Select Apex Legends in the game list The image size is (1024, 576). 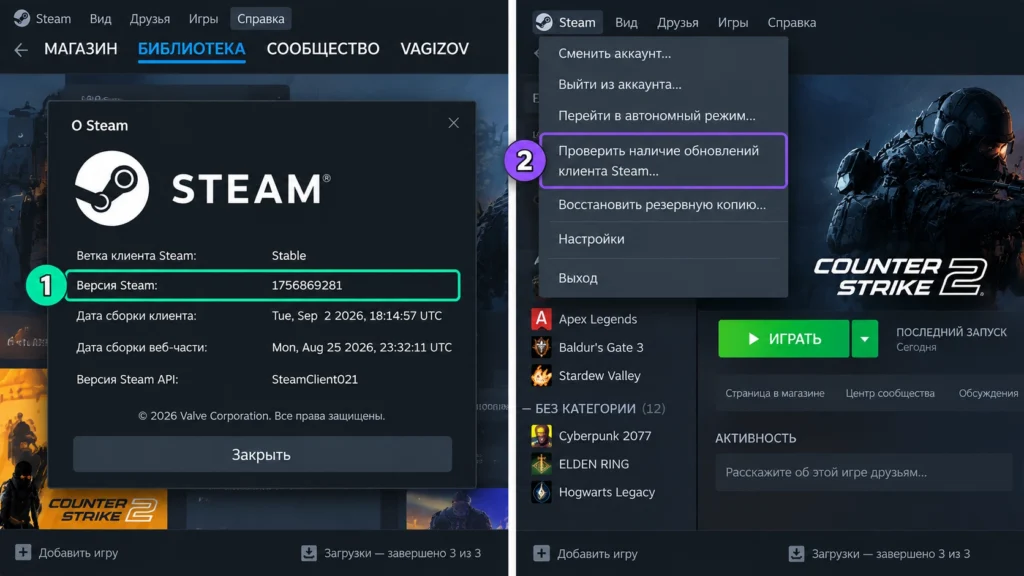tap(598, 319)
